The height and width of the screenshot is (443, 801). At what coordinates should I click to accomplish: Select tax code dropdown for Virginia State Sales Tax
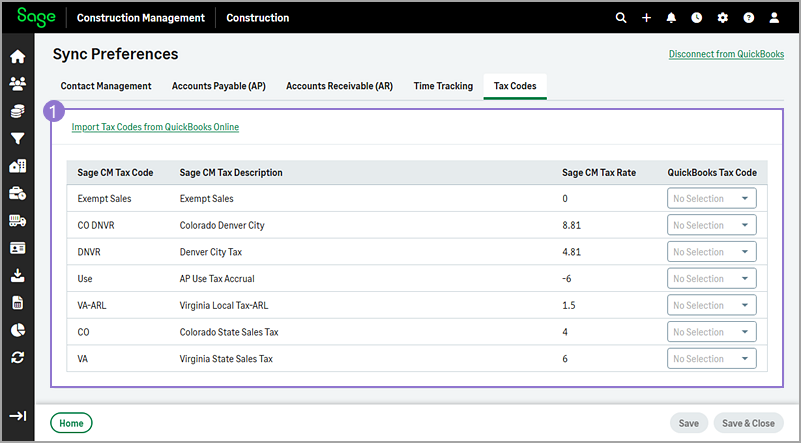(711, 359)
